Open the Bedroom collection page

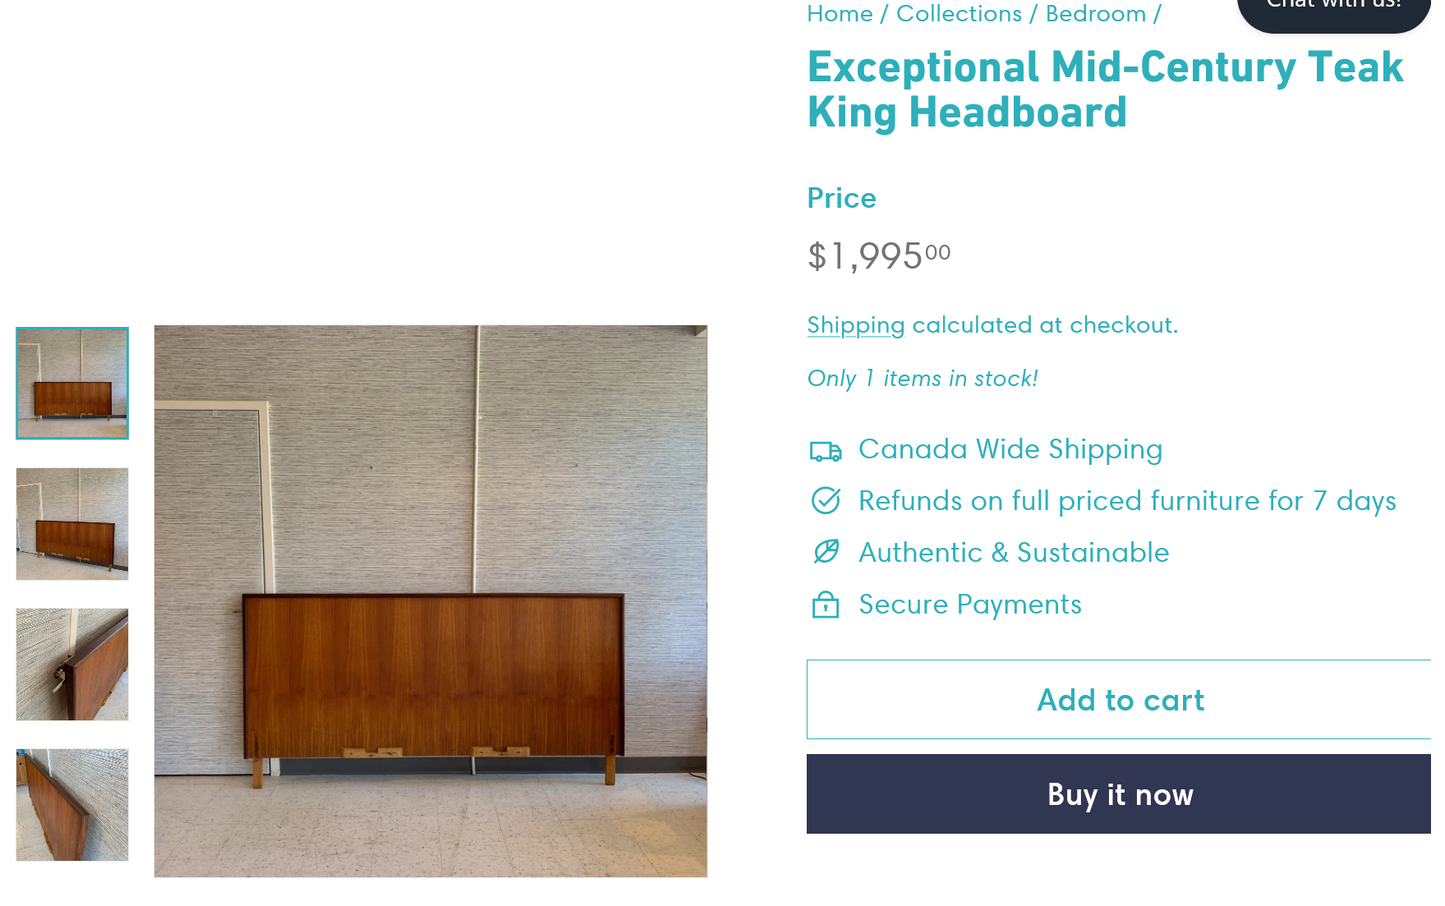click(x=1095, y=13)
